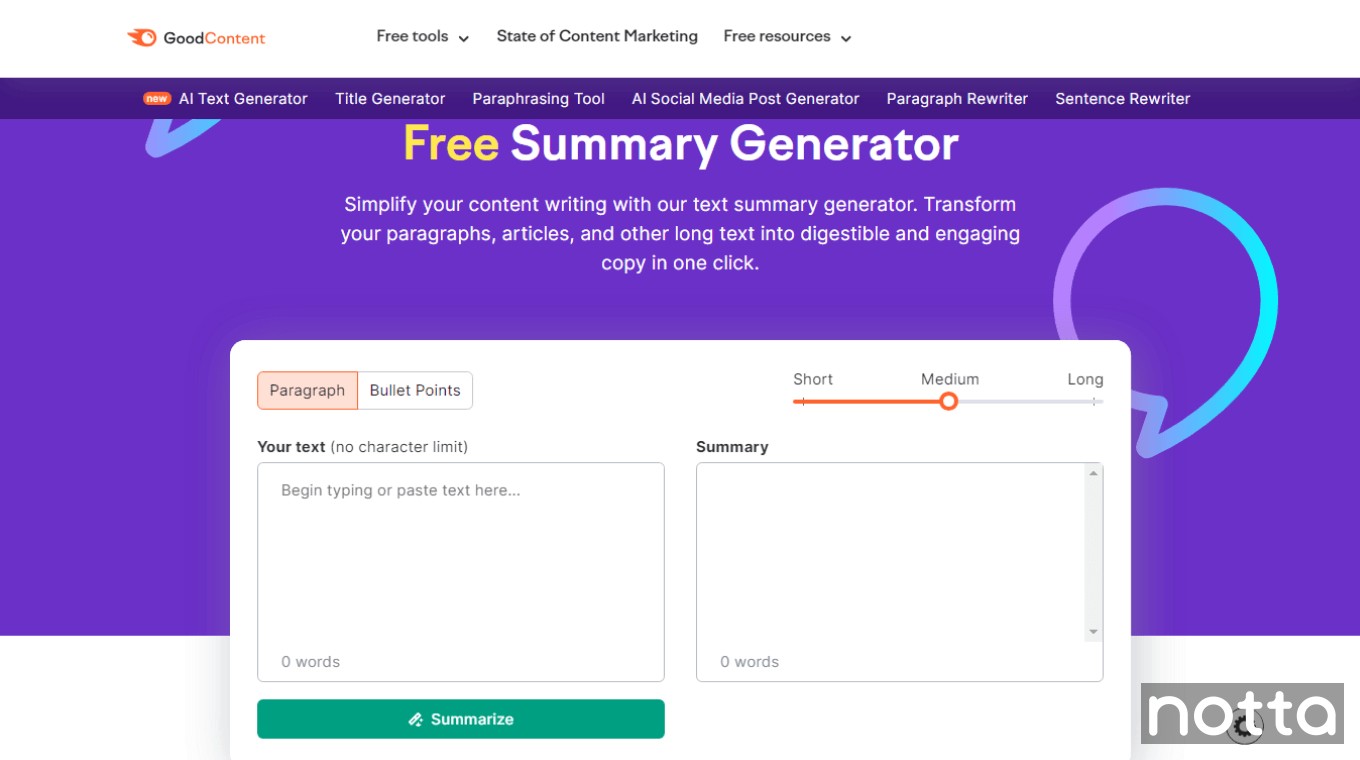The height and width of the screenshot is (760, 1360).
Task: Select the Paragraph summary format
Action: point(307,390)
